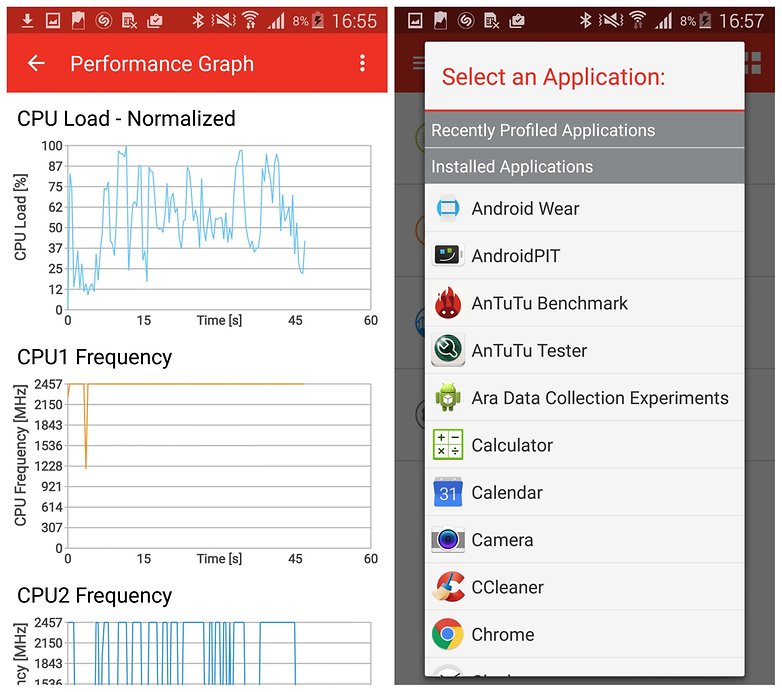Viewport: 782px width, 692px height.
Task: Tap the AnTuTu Benchmark flame icon
Action: (x=448, y=303)
